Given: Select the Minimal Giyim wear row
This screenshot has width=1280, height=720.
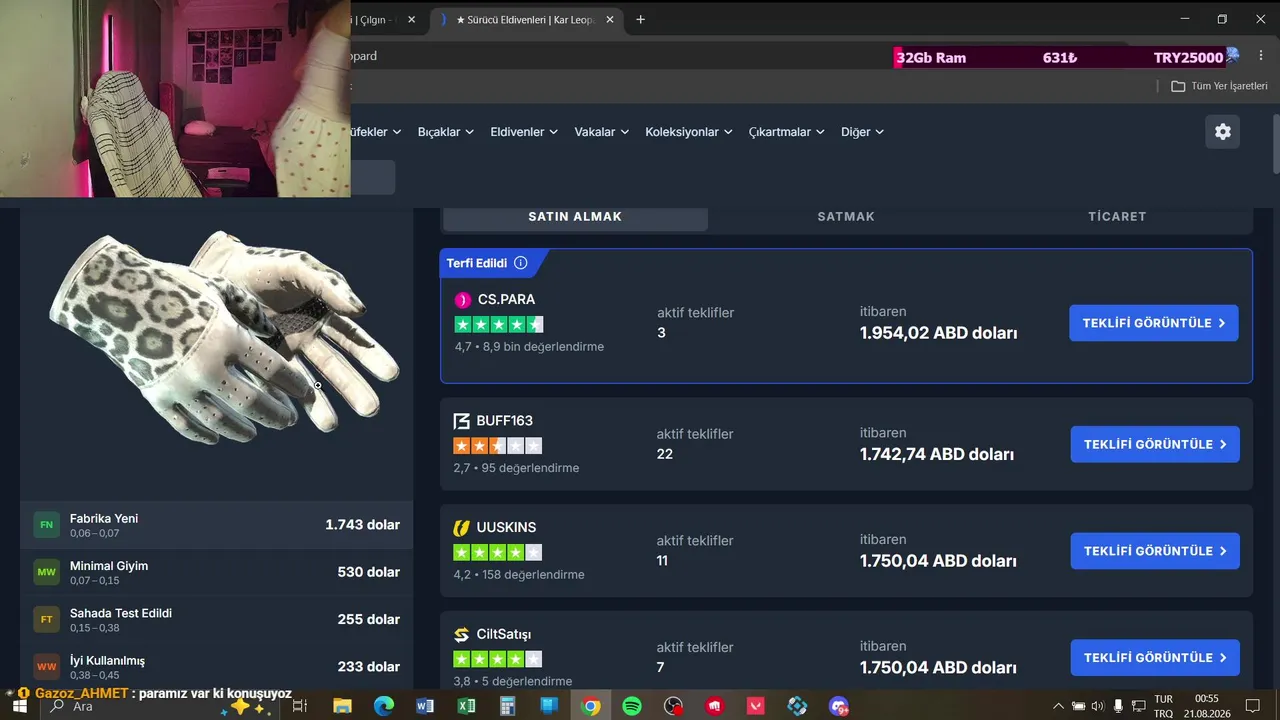Looking at the screenshot, I should pyautogui.click(x=216, y=572).
